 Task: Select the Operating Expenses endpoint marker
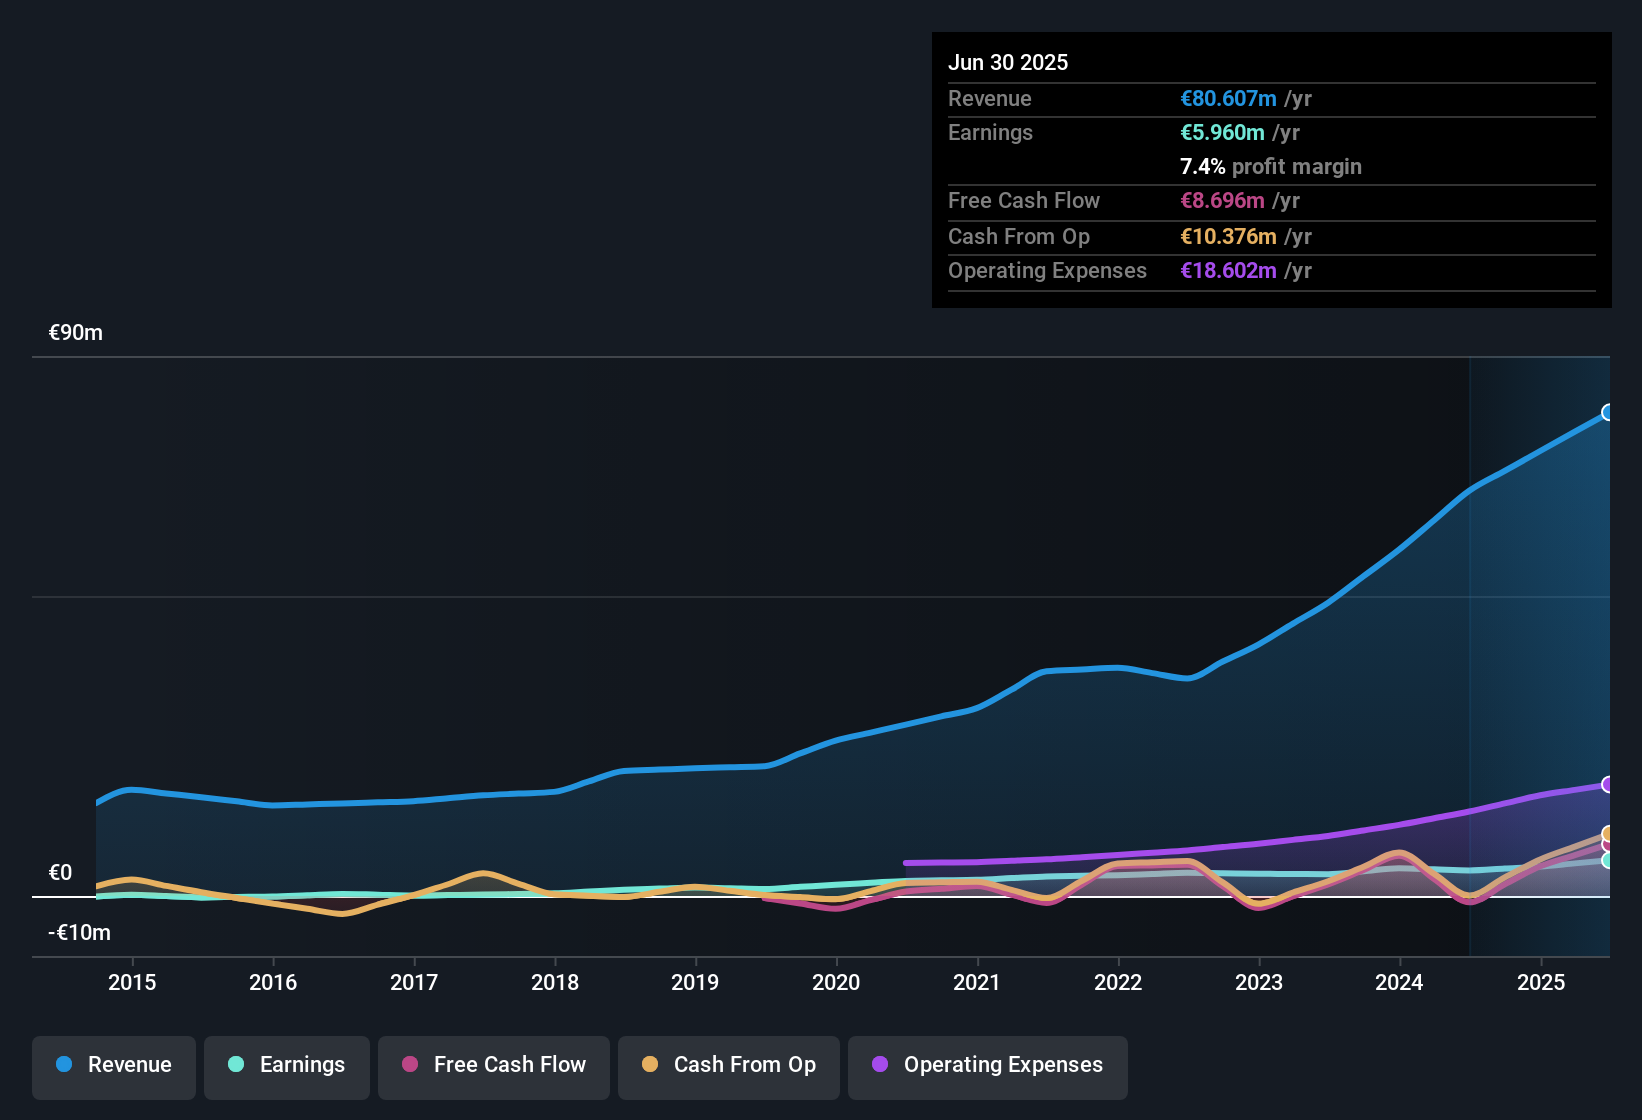[1608, 784]
